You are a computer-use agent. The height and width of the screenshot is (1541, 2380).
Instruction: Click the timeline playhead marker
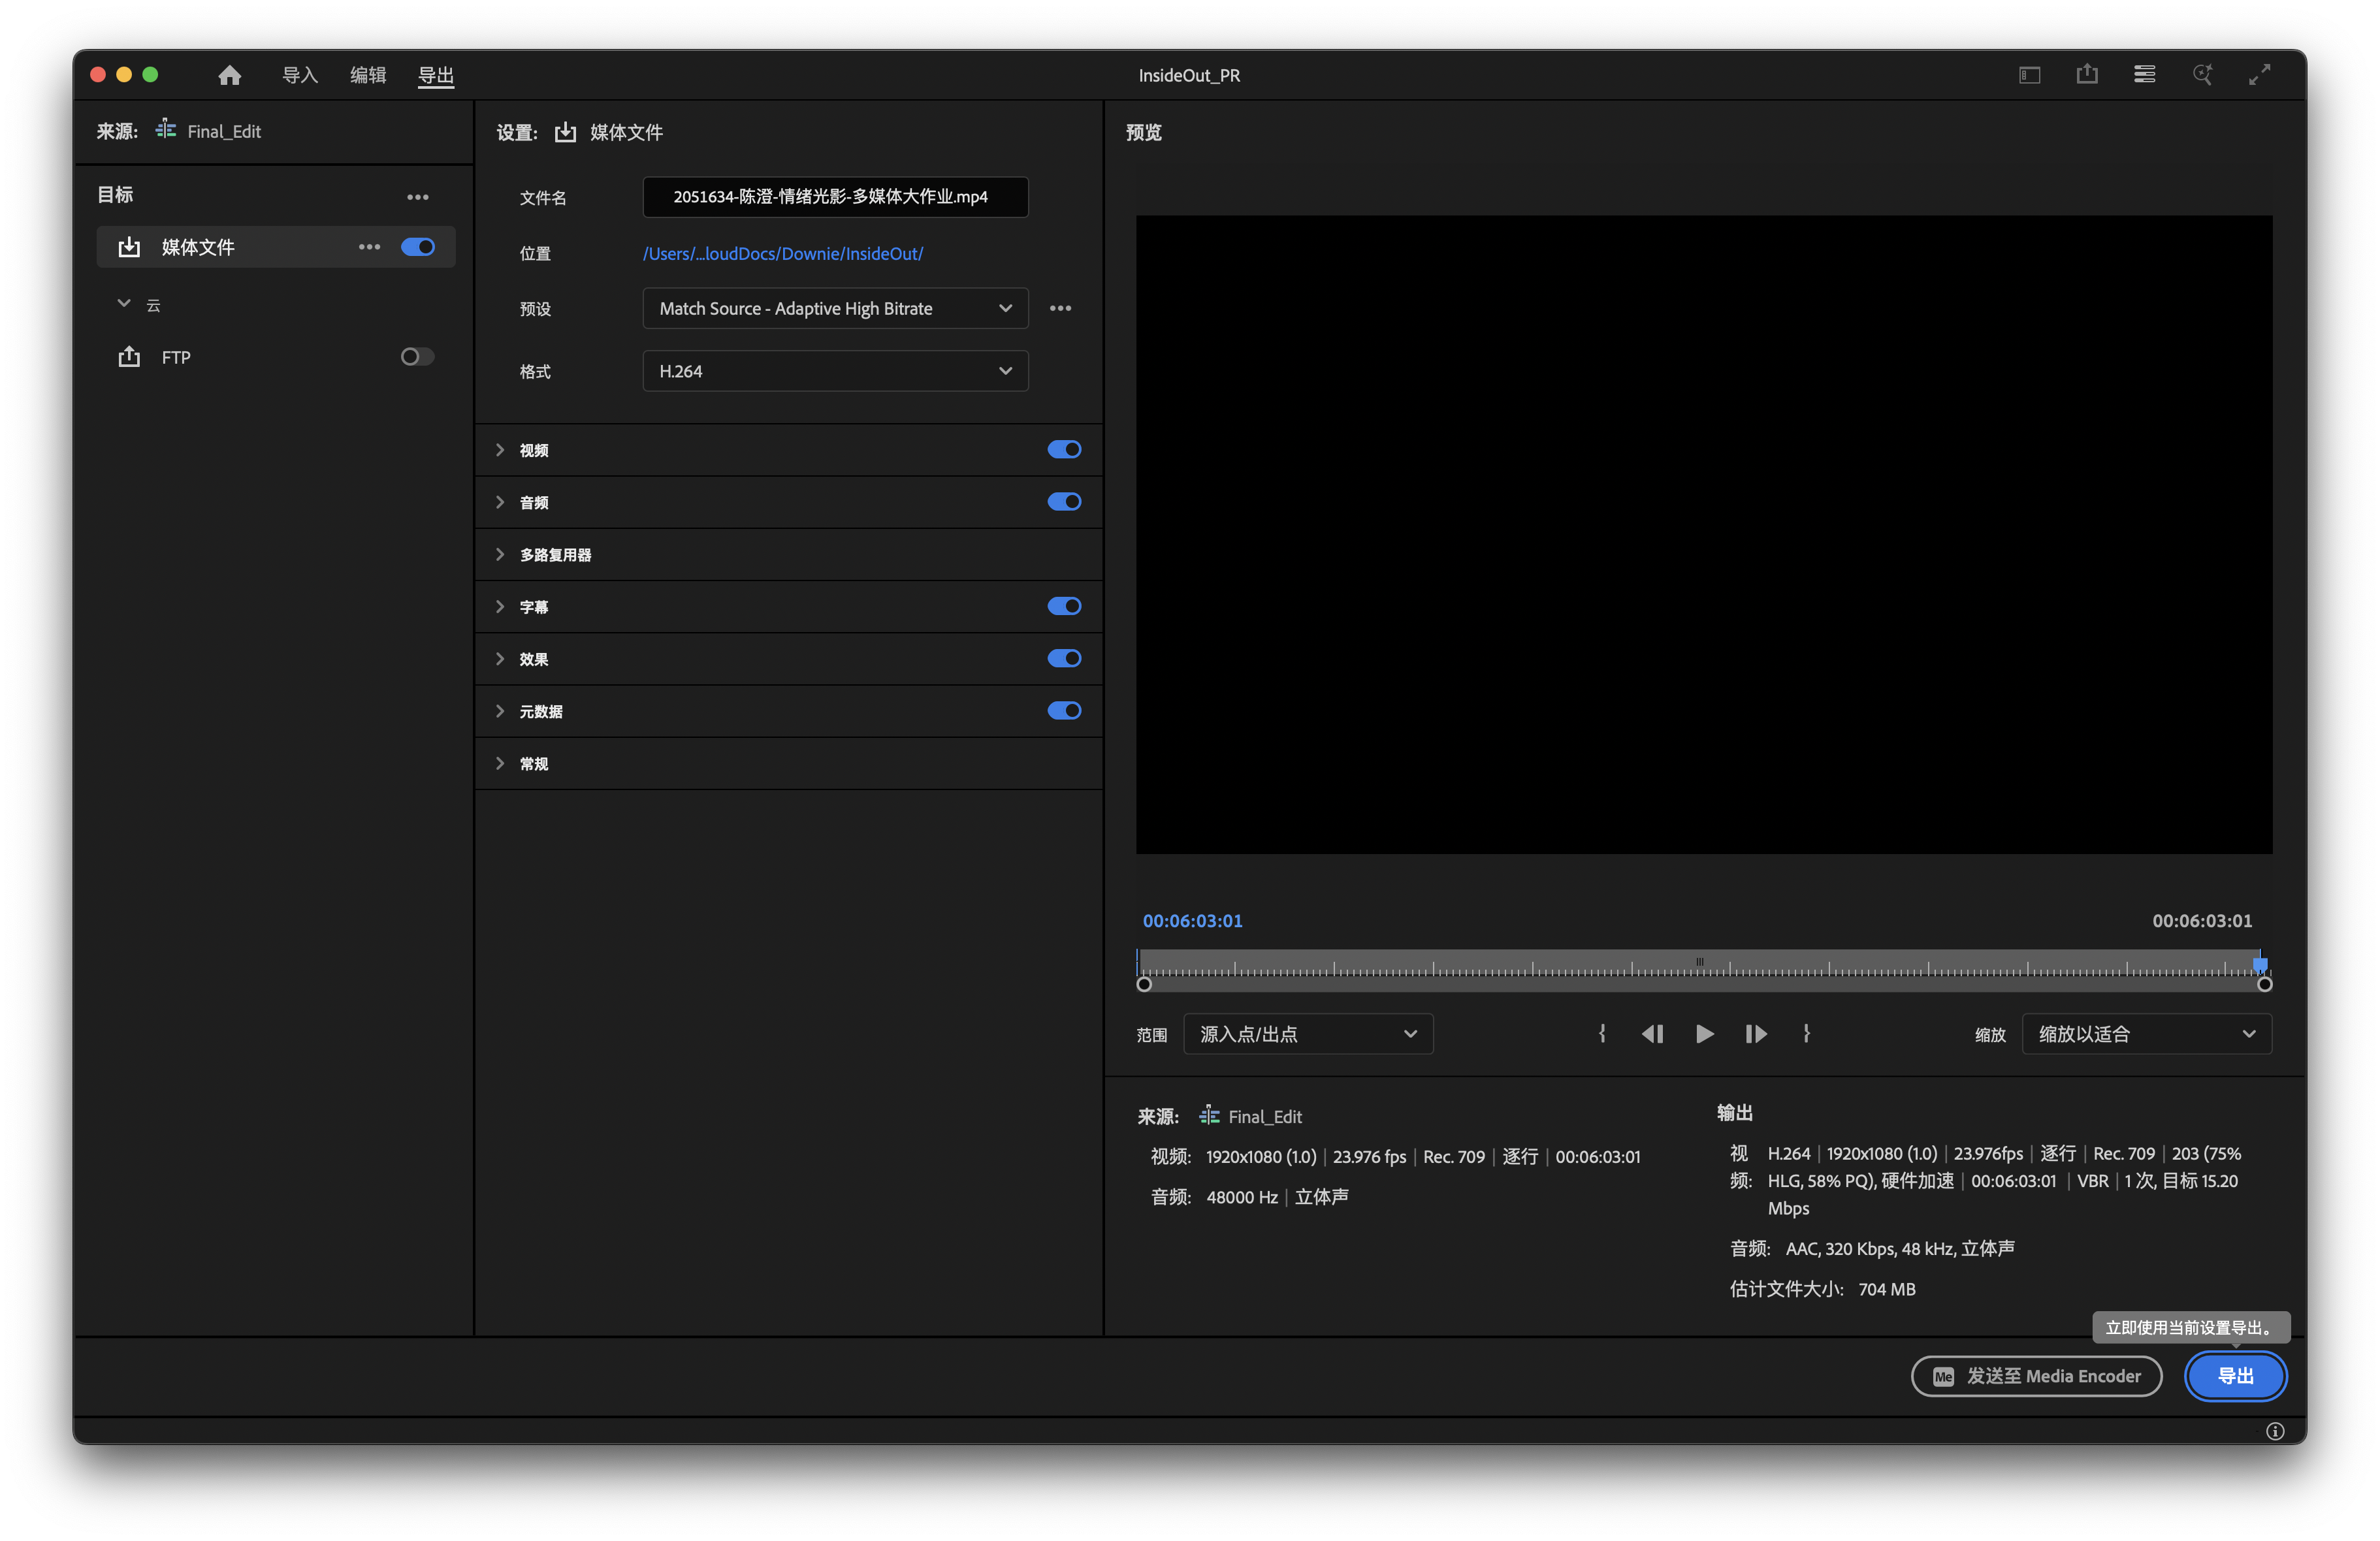[2259, 965]
